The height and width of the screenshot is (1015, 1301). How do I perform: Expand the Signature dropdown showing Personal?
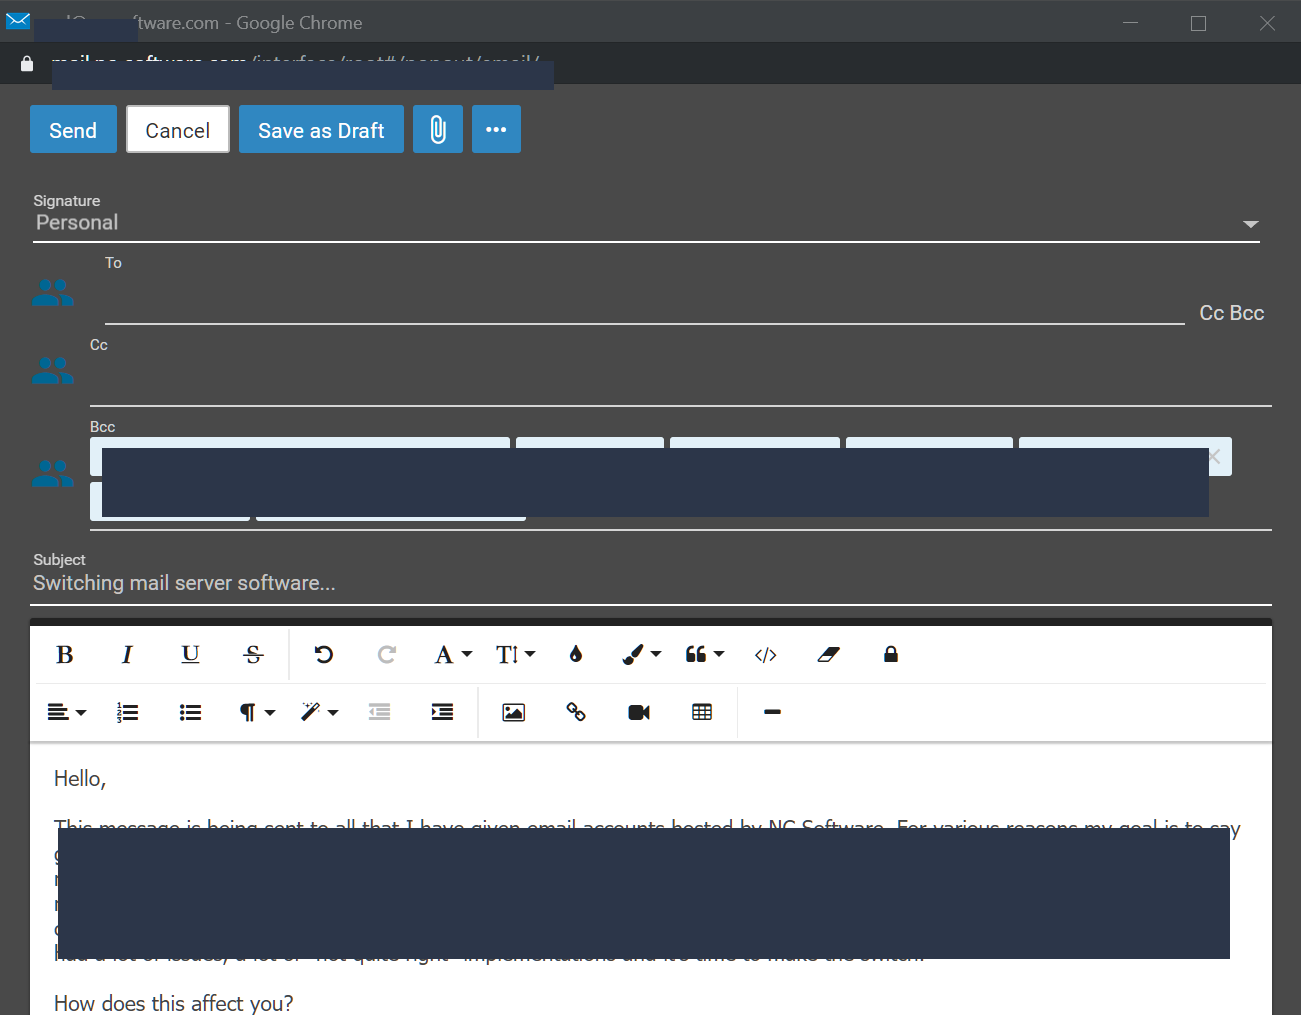tap(1249, 224)
